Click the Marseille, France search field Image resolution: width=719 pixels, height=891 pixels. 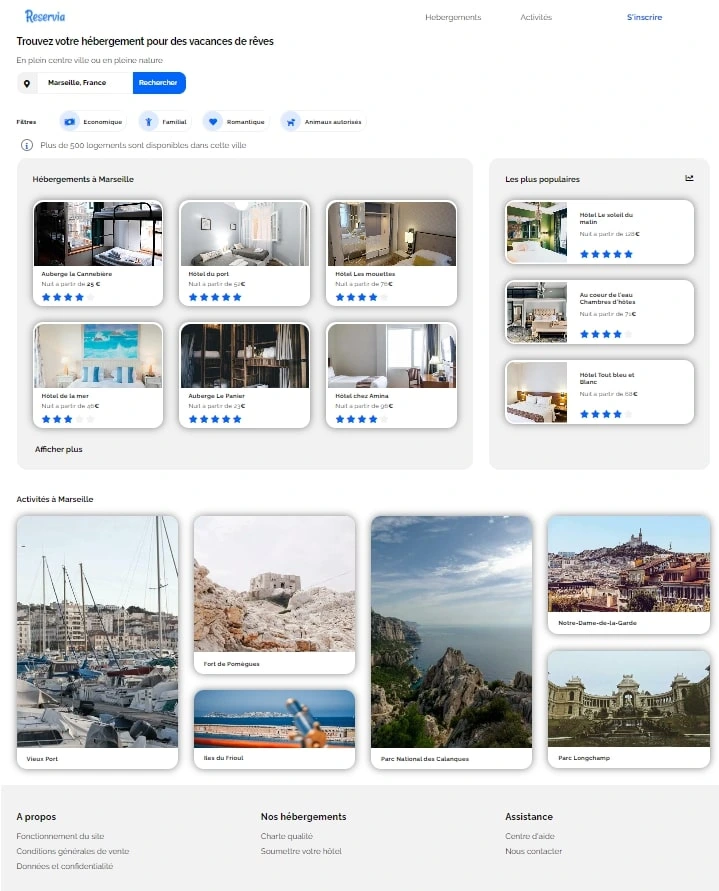(x=84, y=83)
